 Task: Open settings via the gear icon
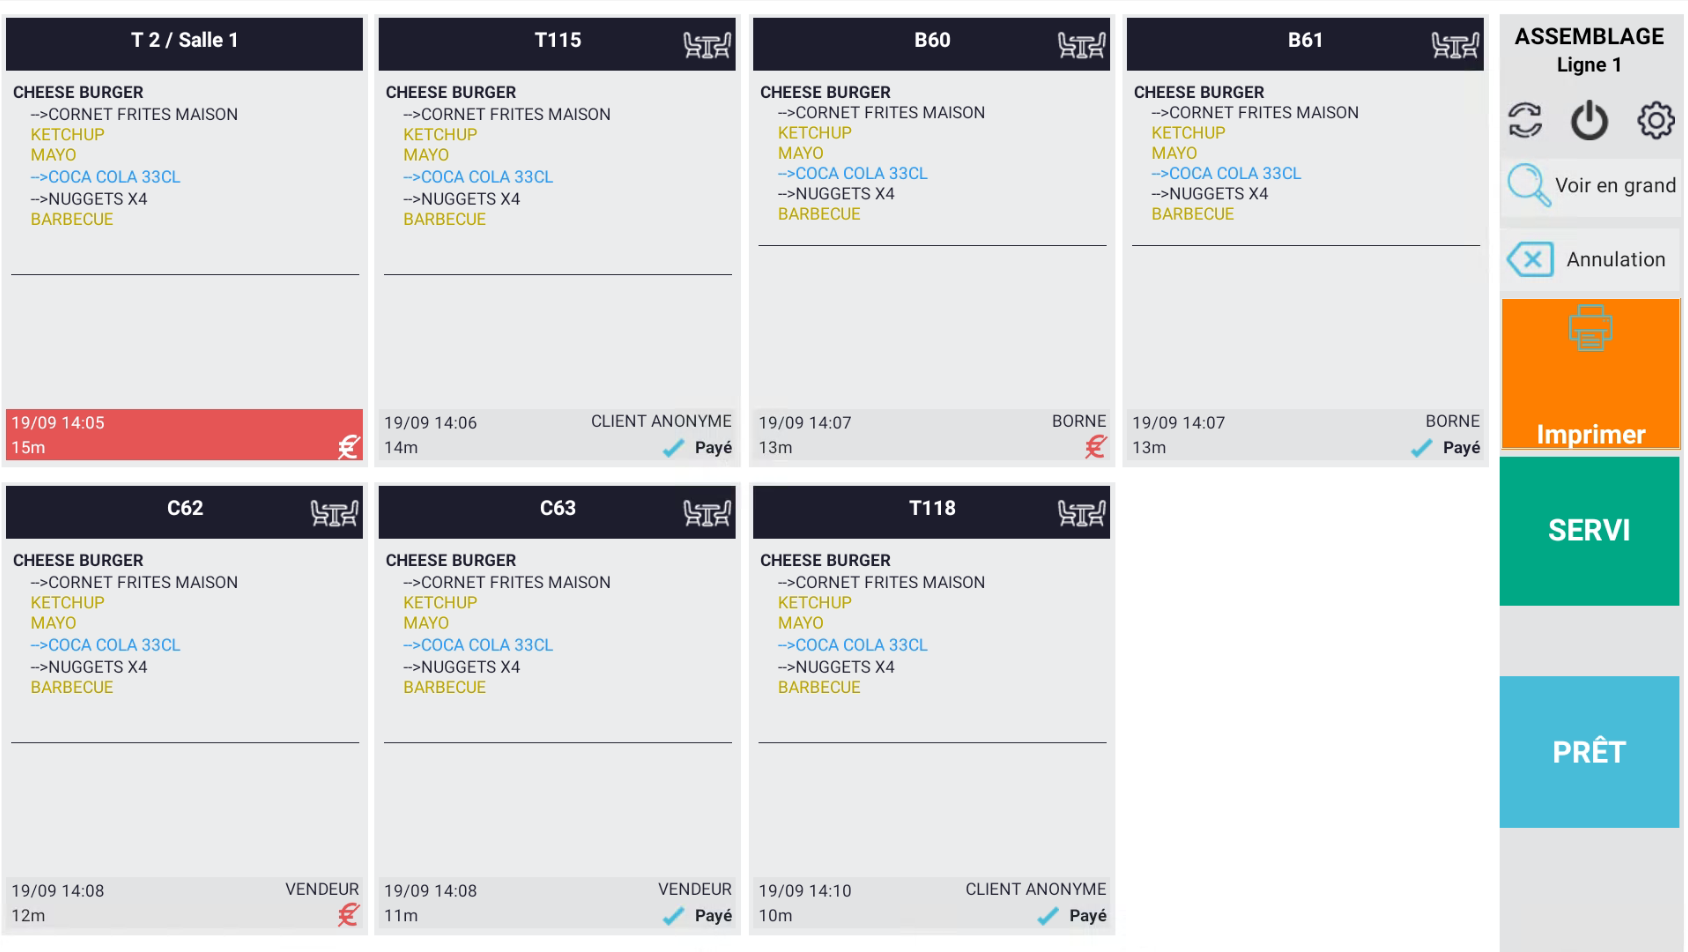pyautogui.click(x=1655, y=121)
